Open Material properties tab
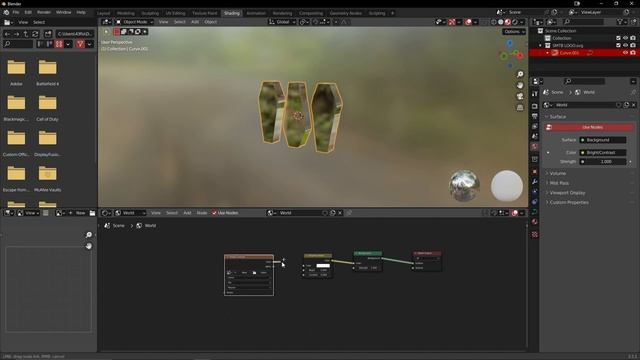Screen dimensions: 640x360 click(535, 222)
